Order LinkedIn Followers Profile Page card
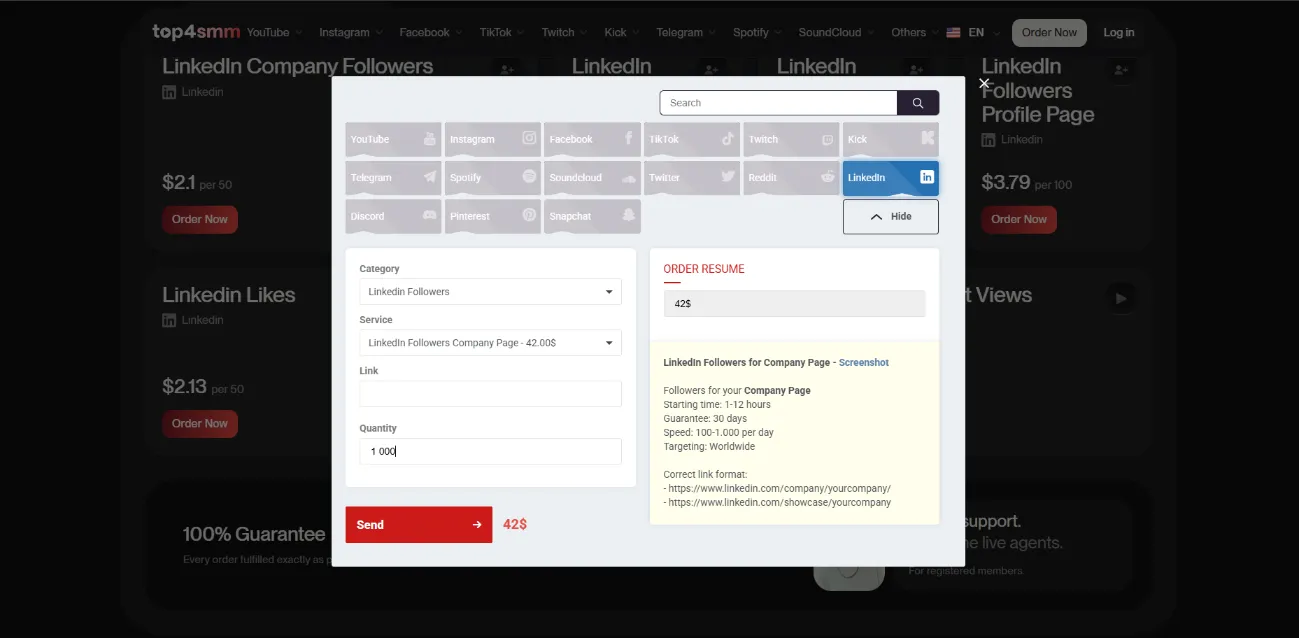This screenshot has width=1299, height=638. coord(1019,219)
